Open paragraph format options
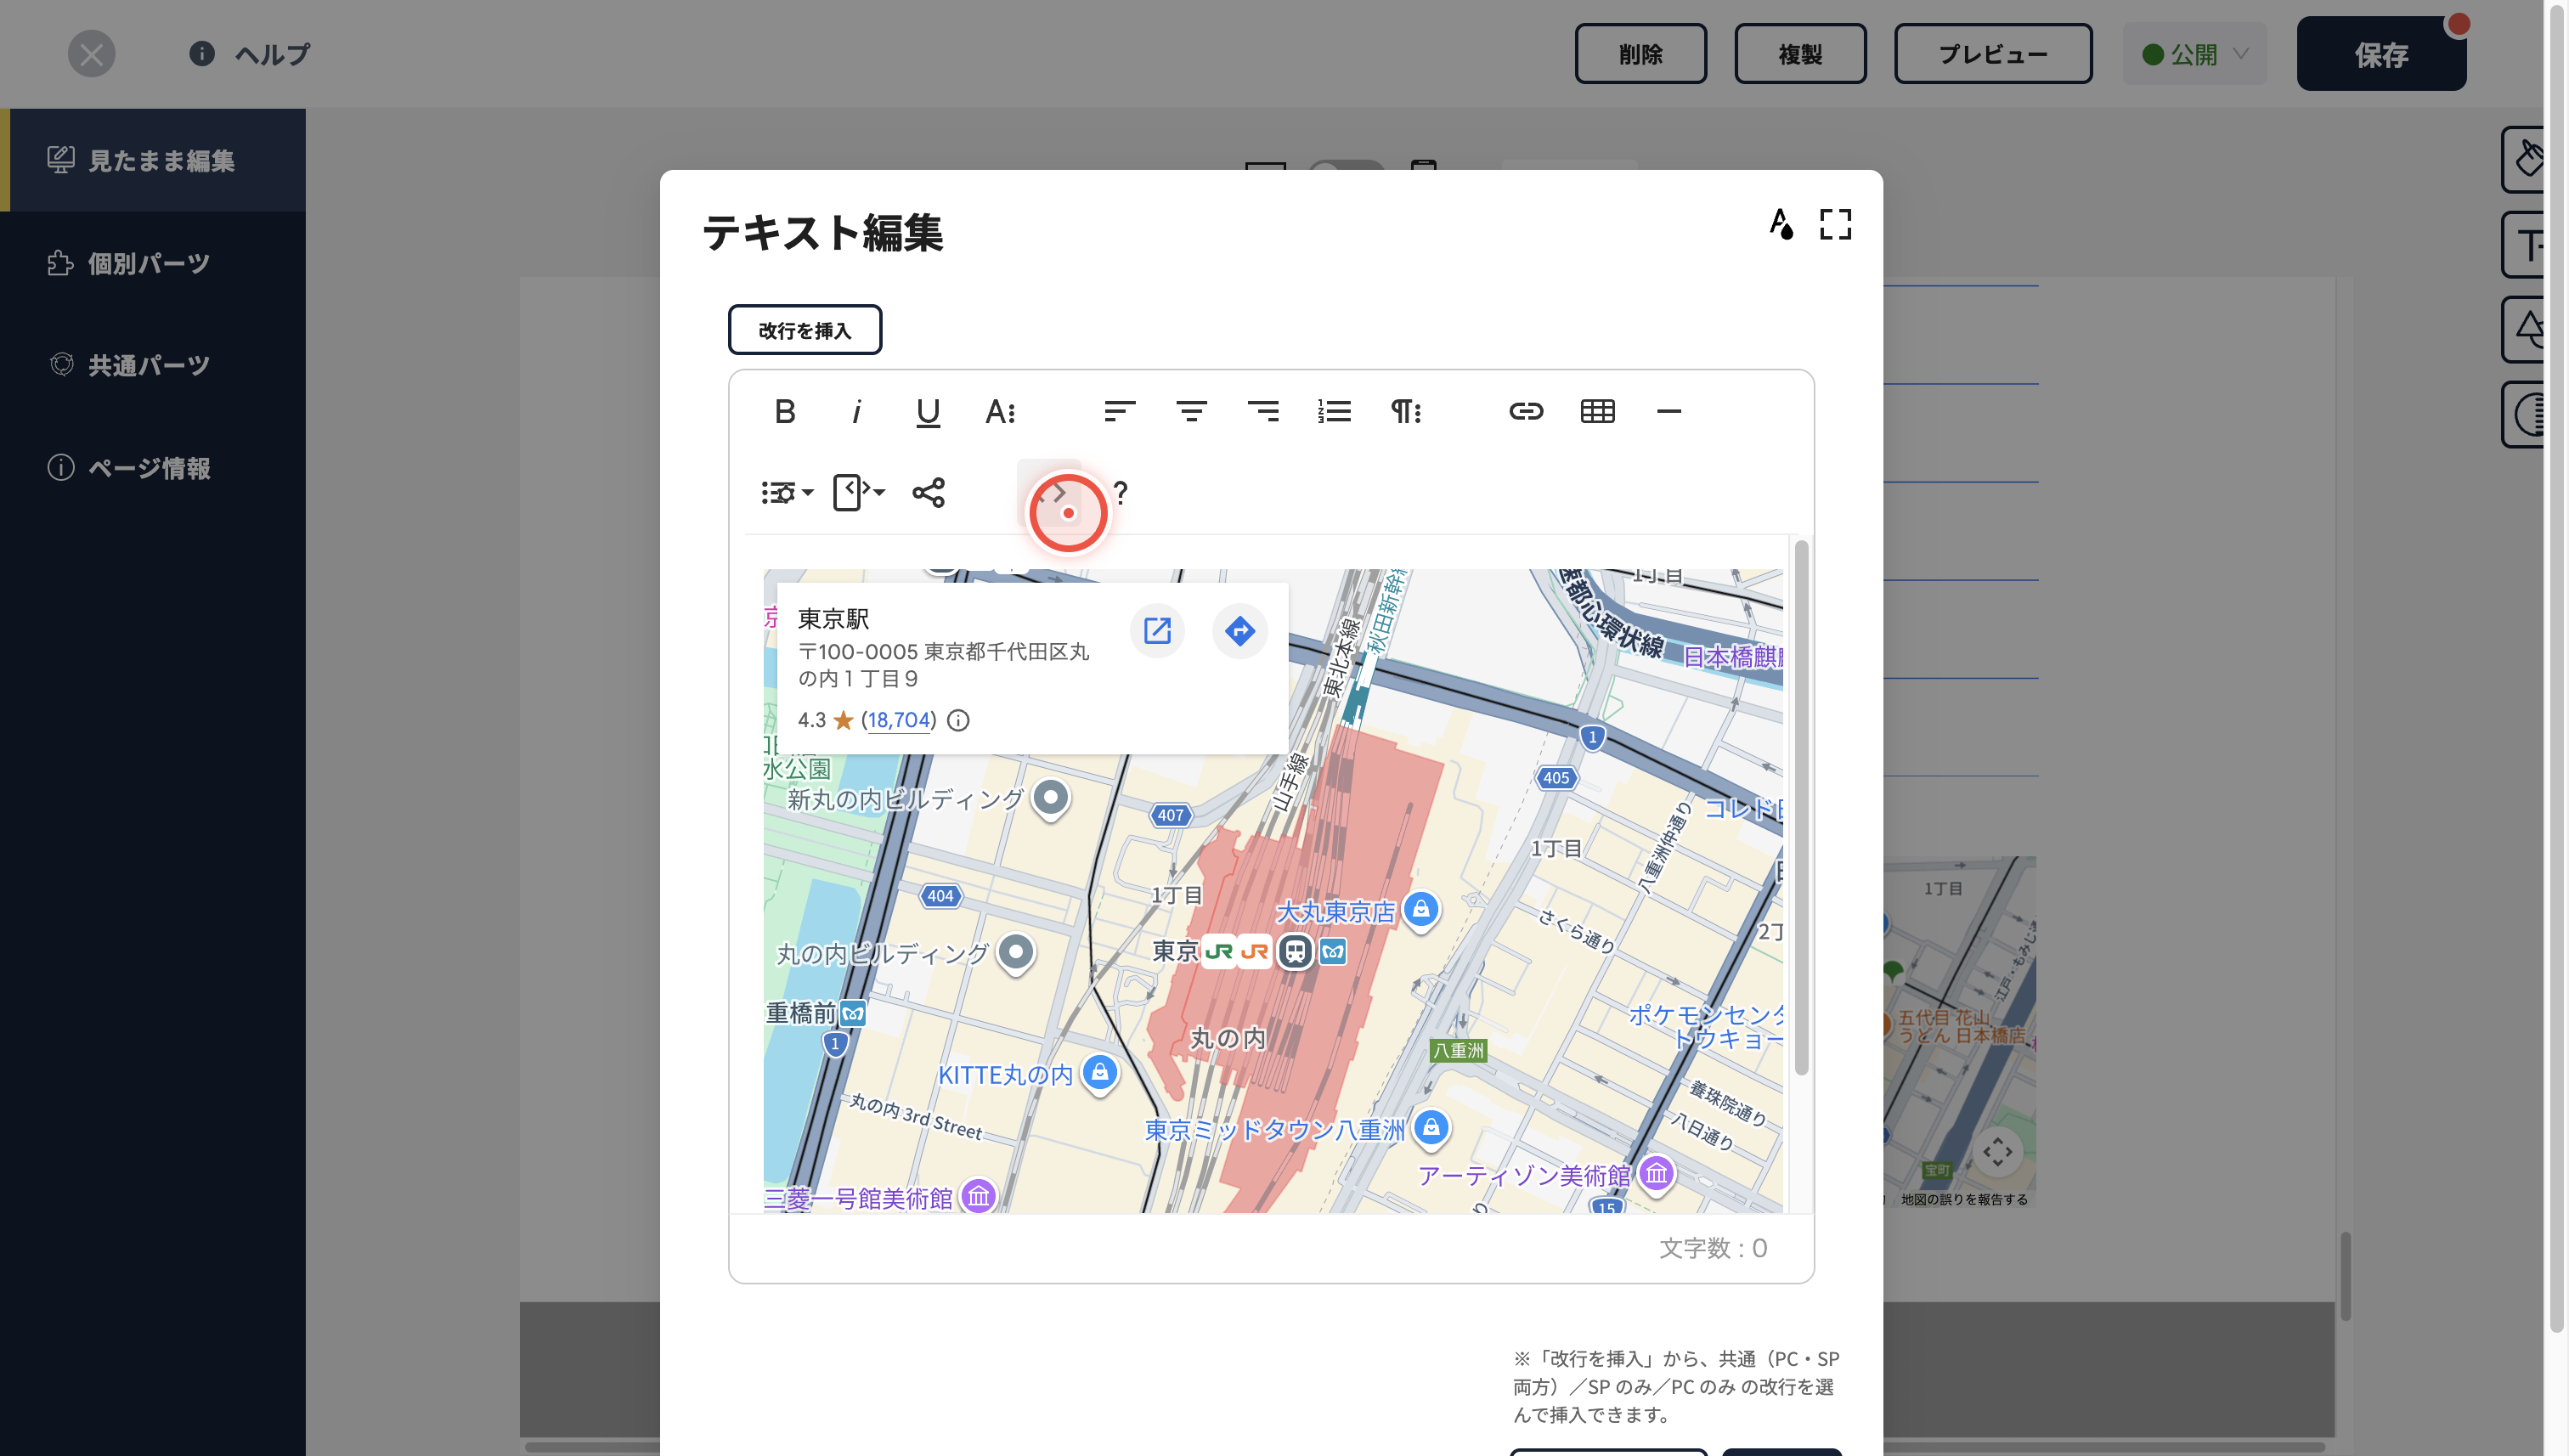 (x=1406, y=411)
